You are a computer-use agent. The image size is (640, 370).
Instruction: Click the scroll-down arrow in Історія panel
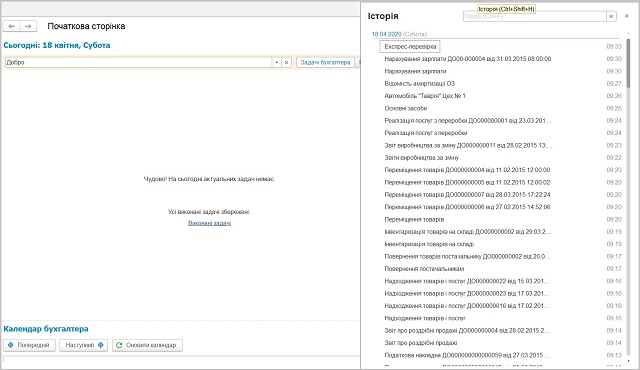pyautogui.click(x=628, y=361)
